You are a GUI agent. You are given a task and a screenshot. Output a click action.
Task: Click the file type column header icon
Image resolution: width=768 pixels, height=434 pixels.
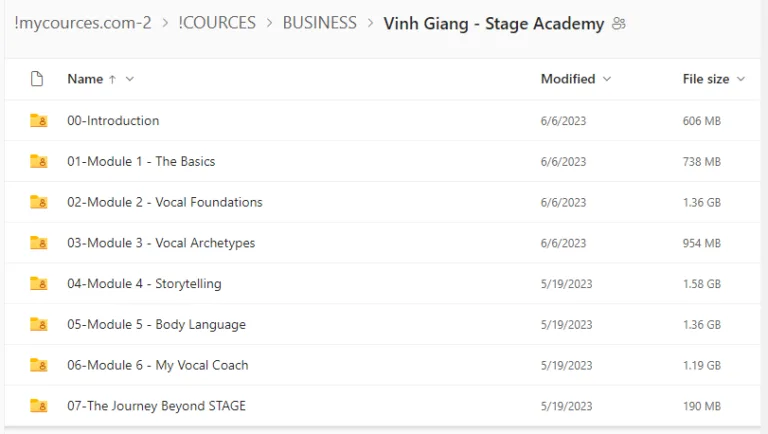point(38,79)
